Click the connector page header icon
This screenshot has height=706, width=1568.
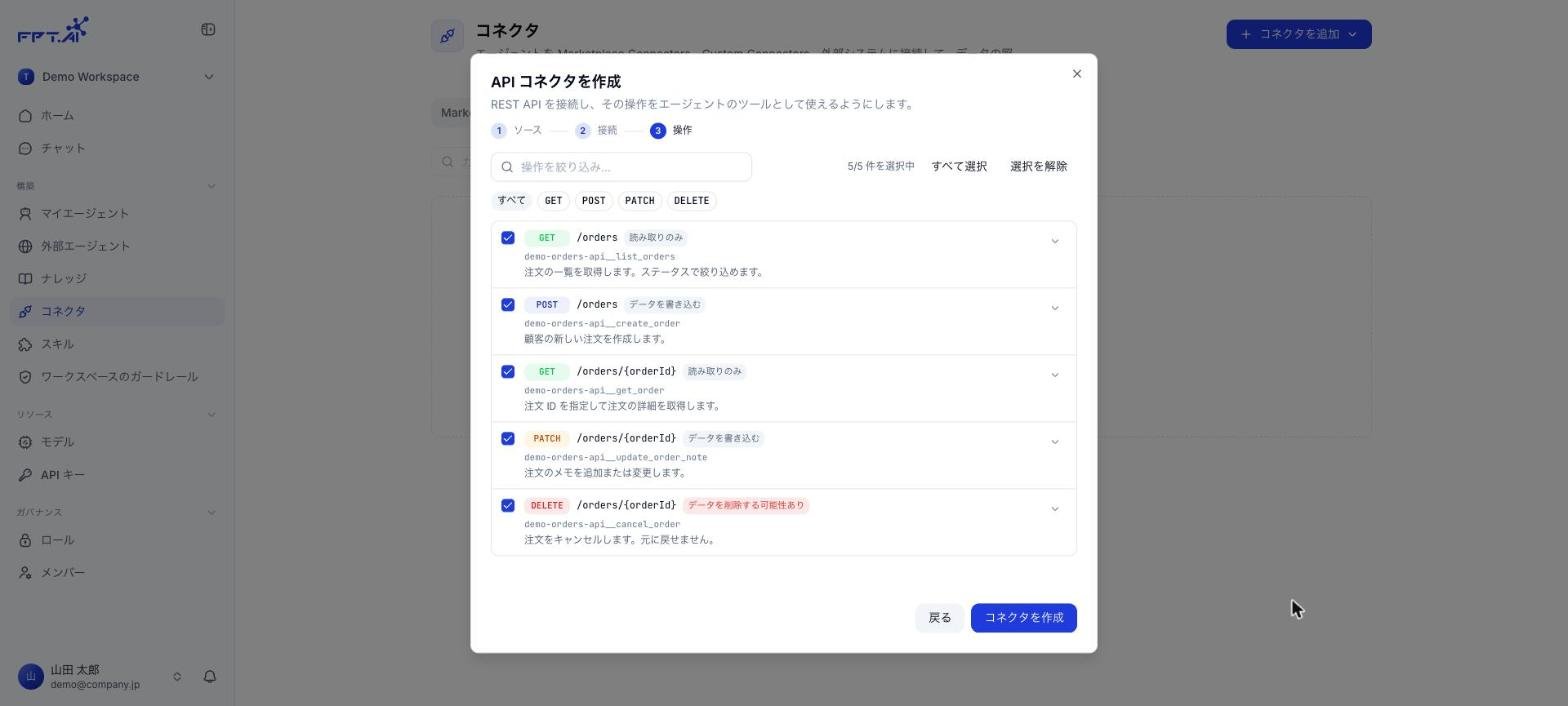[x=448, y=36]
